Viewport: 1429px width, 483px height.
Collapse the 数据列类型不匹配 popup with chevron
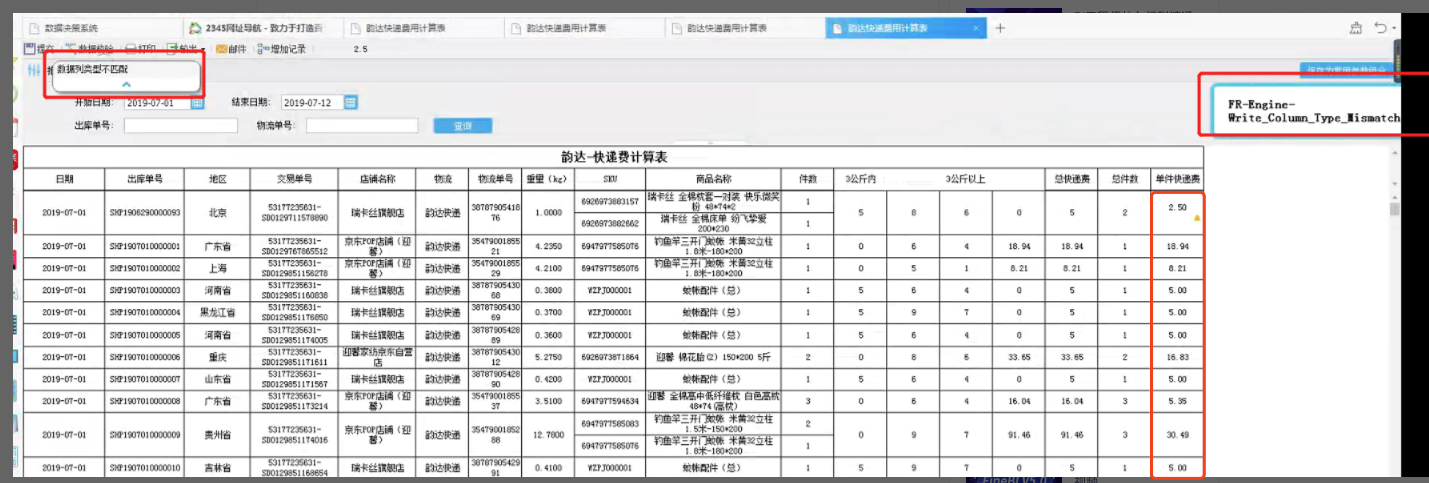pyautogui.click(x=126, y=85)
